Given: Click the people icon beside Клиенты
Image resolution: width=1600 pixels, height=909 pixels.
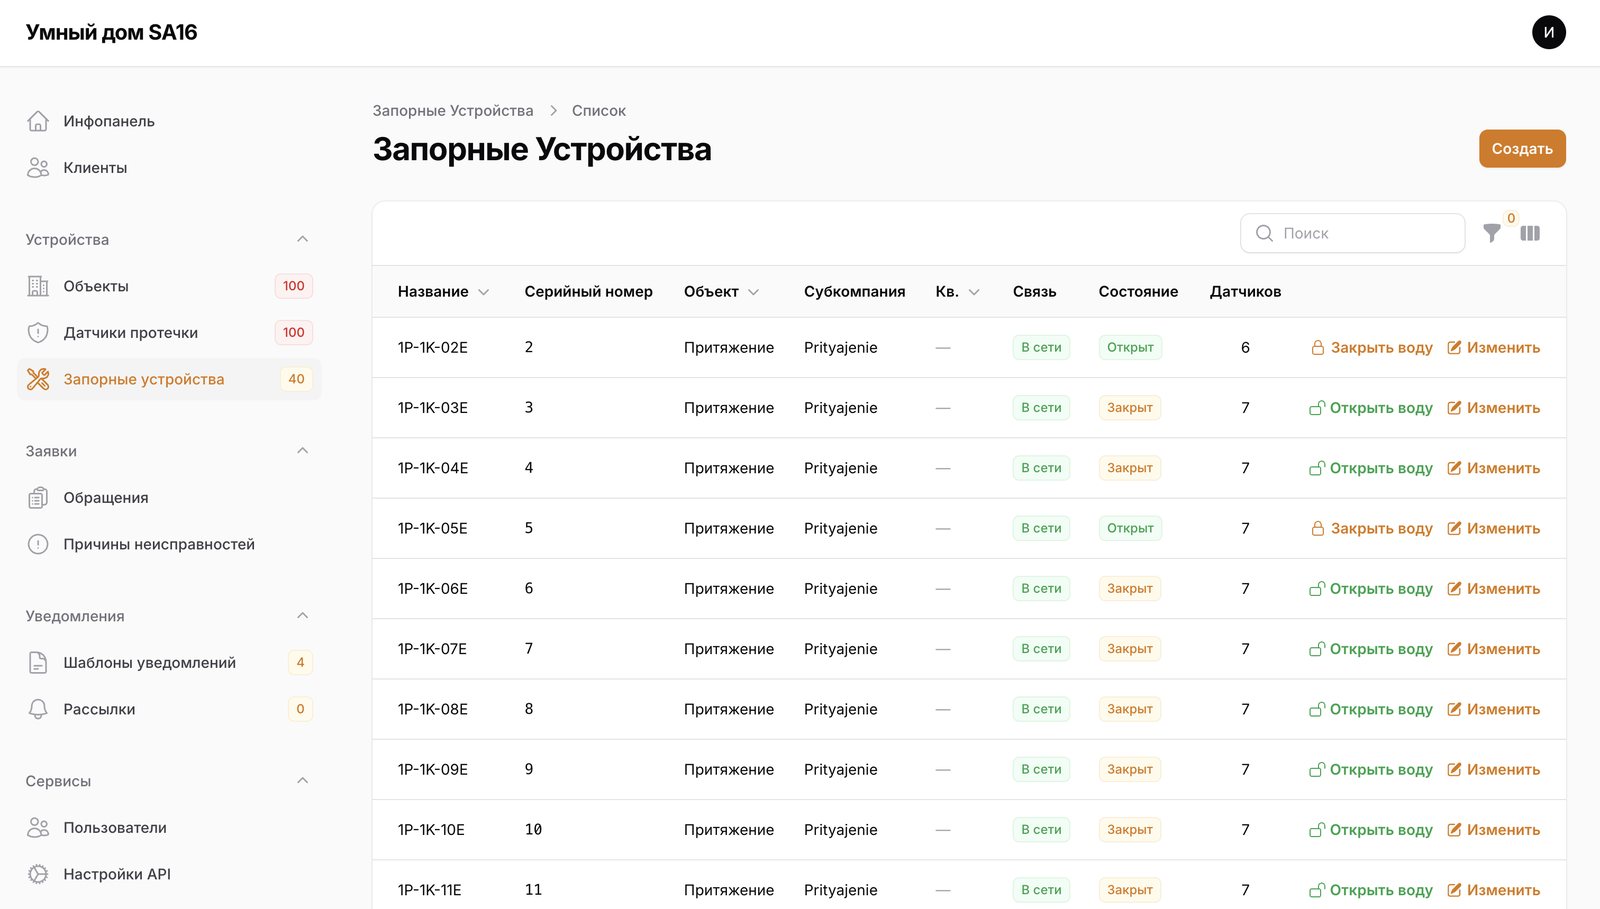Looking at the screenshot, I should pyautogui.click(x=38, y=168).
